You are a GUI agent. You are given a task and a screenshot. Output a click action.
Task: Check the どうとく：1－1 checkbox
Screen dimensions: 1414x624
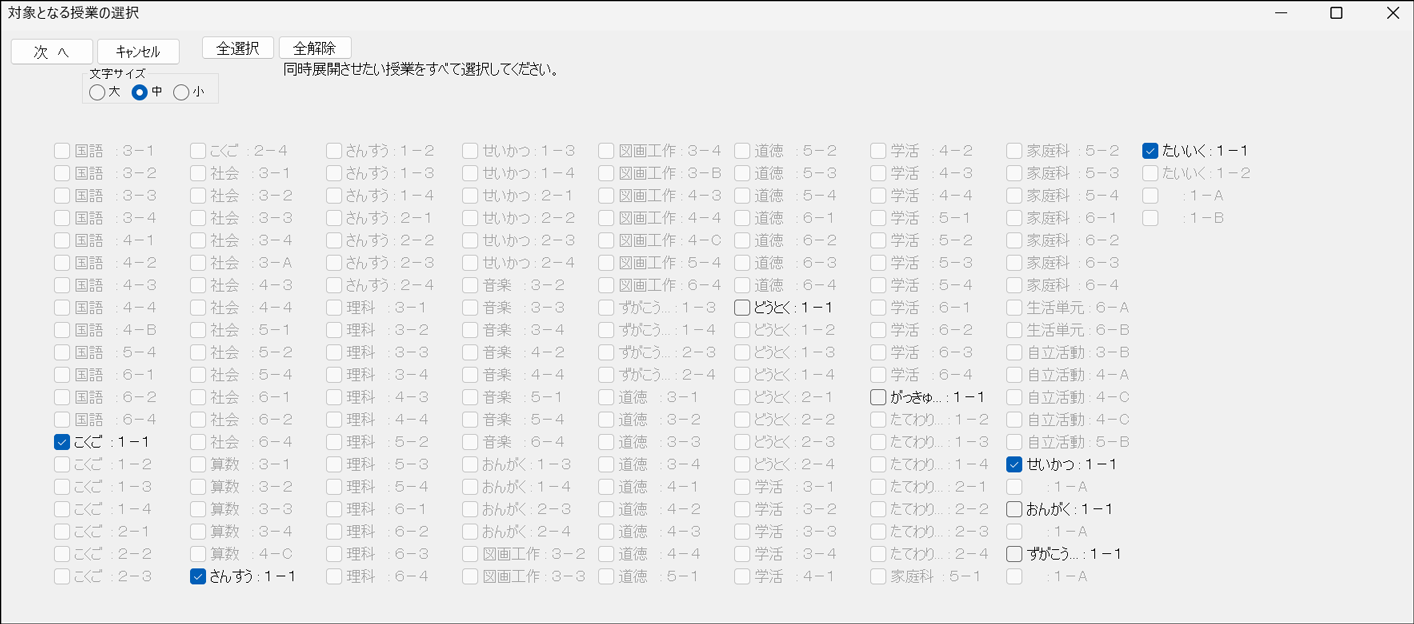coord(742,307)
